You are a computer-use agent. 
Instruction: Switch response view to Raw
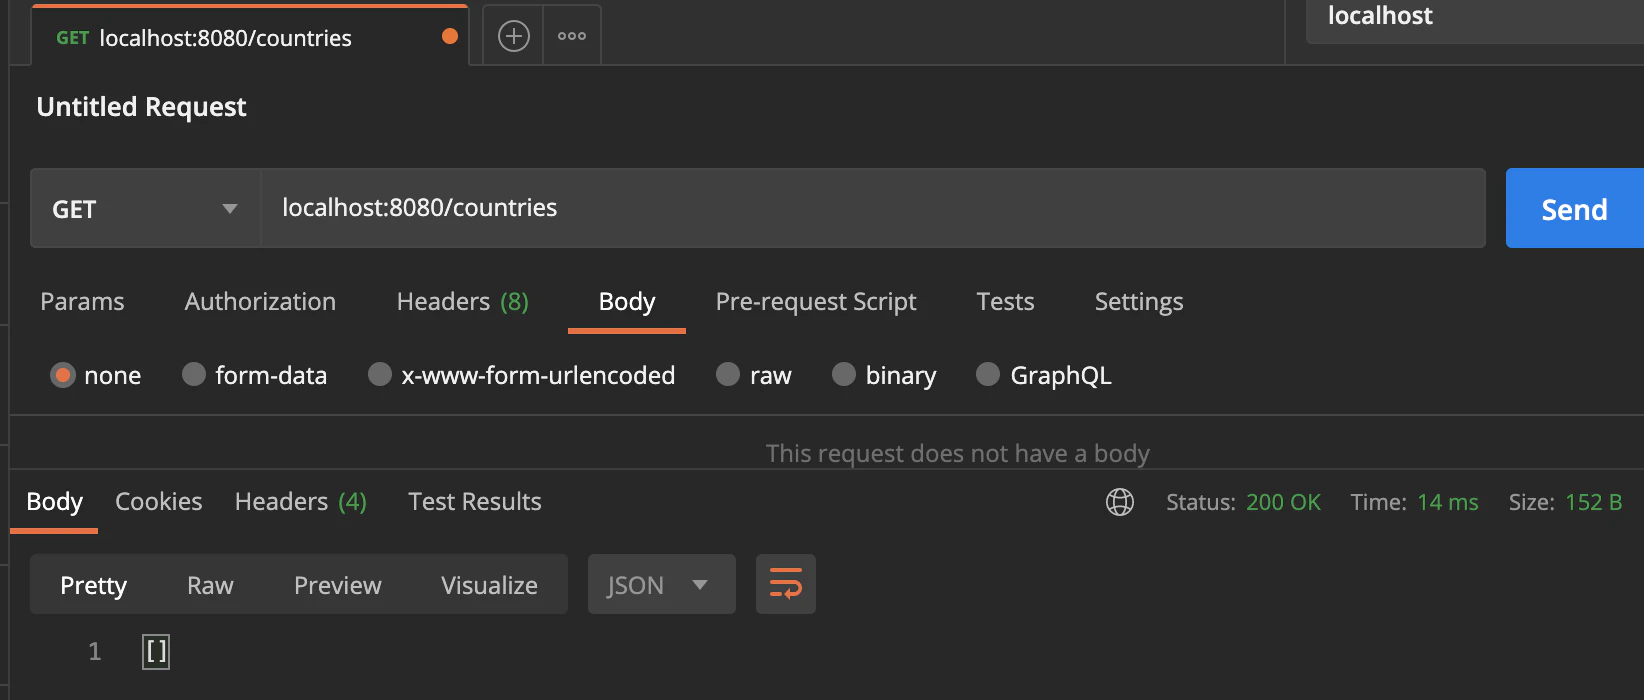[210, 585]
